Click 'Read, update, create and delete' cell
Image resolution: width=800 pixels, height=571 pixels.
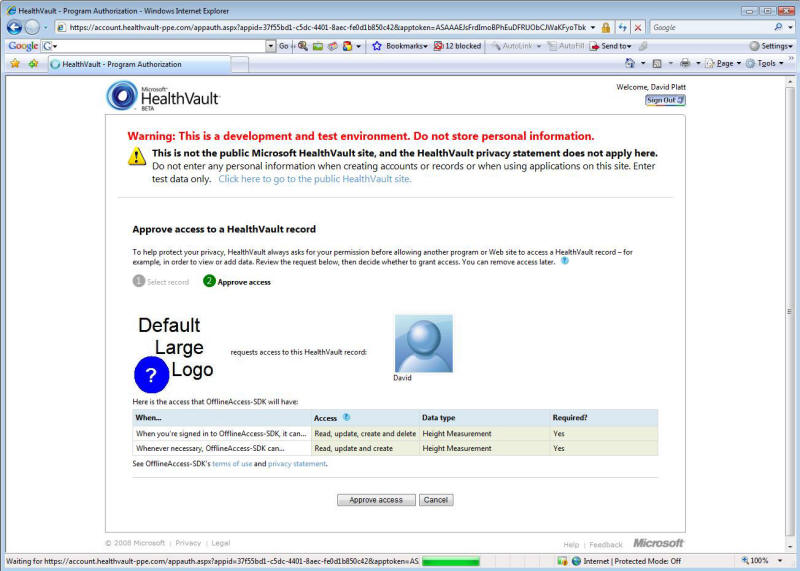[x=365, y=433]
